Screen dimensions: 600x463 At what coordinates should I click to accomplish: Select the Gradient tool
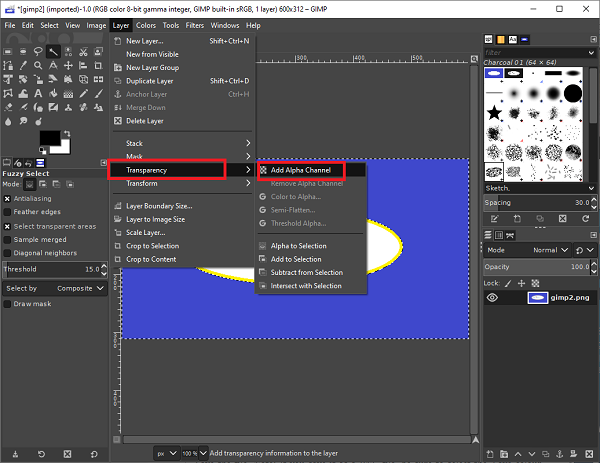point(68,93)
